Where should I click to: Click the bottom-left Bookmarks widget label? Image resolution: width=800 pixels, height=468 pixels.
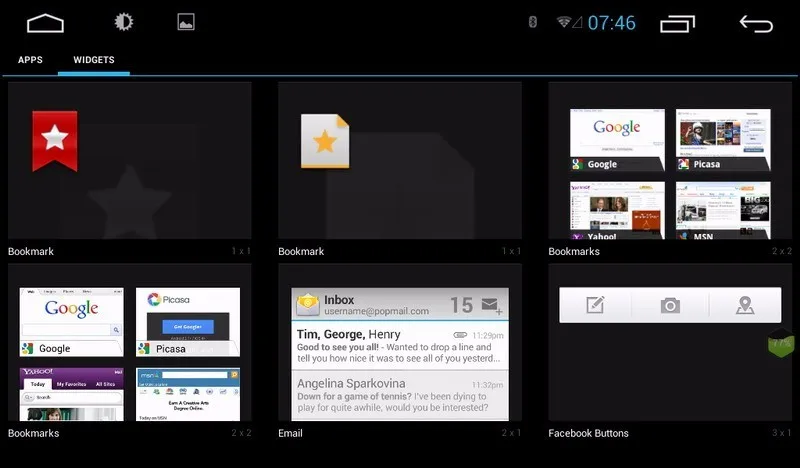[x=34, y=433]
